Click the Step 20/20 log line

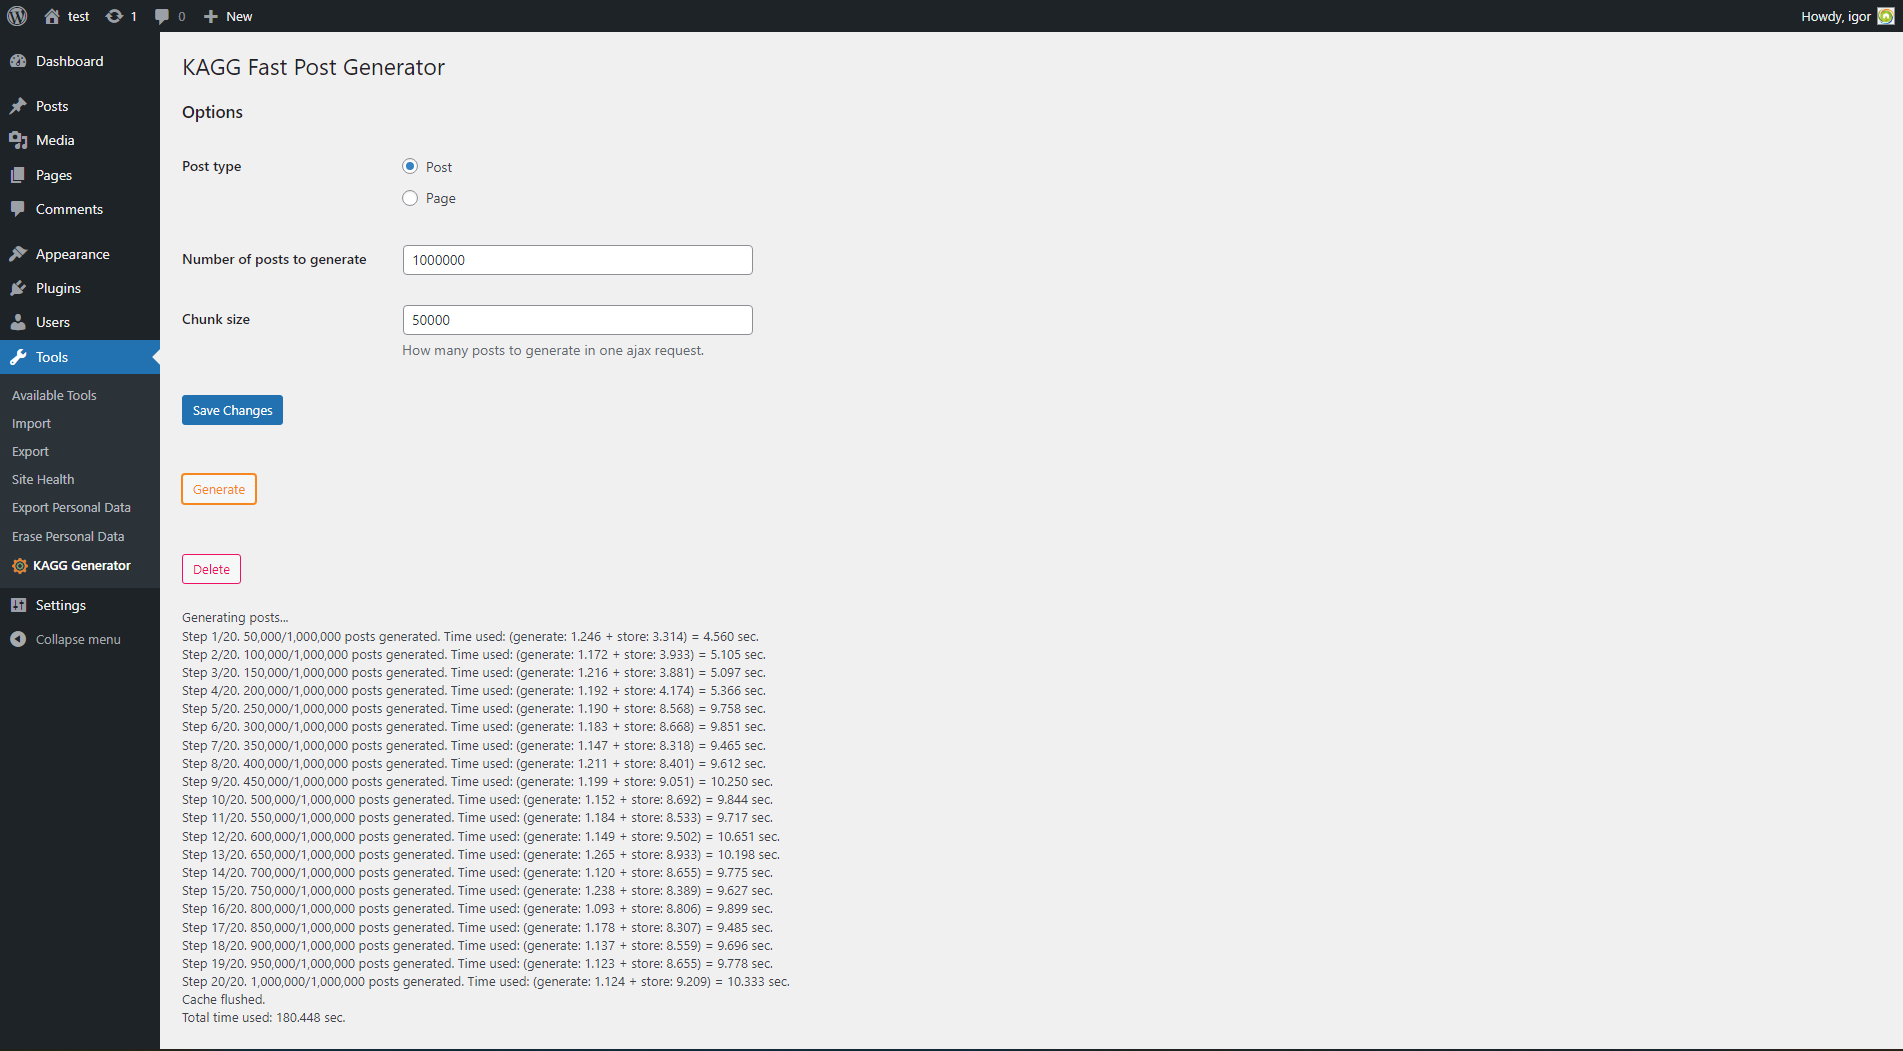point(486,981)
